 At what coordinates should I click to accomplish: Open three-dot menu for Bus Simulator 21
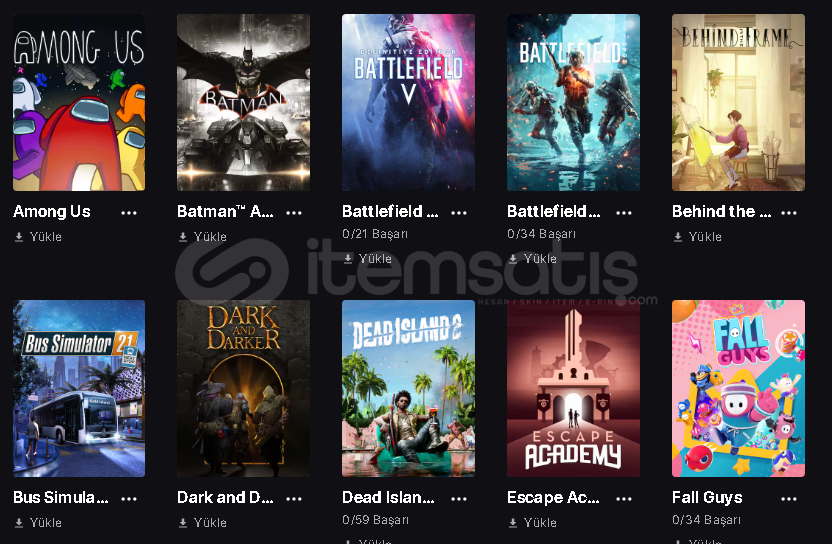pos(129,499)
